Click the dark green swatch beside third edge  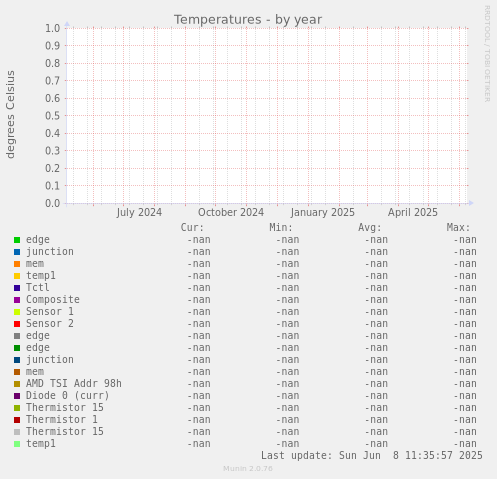[x=17, y=348]
